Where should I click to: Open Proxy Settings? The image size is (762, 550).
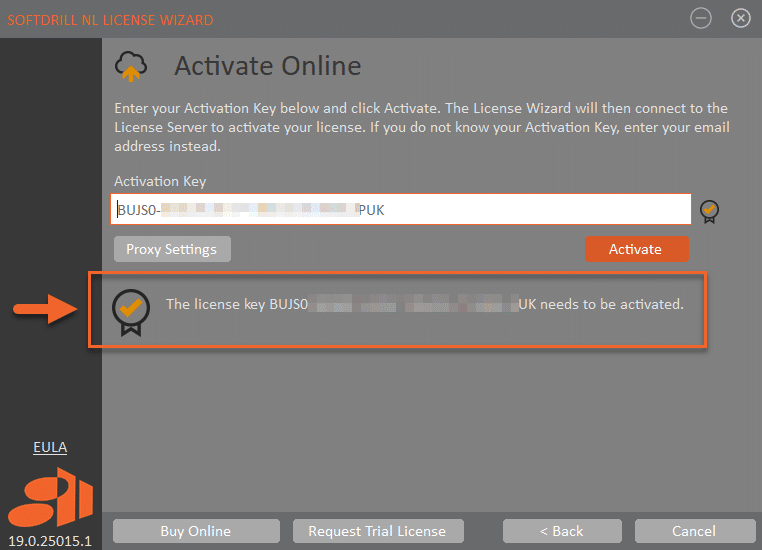coord(172,249)
